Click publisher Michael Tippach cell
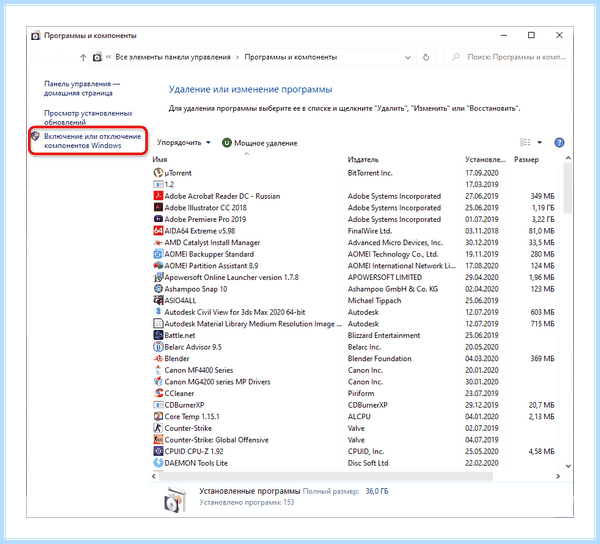Screen dimensions: 600x544 click(374, 300)
